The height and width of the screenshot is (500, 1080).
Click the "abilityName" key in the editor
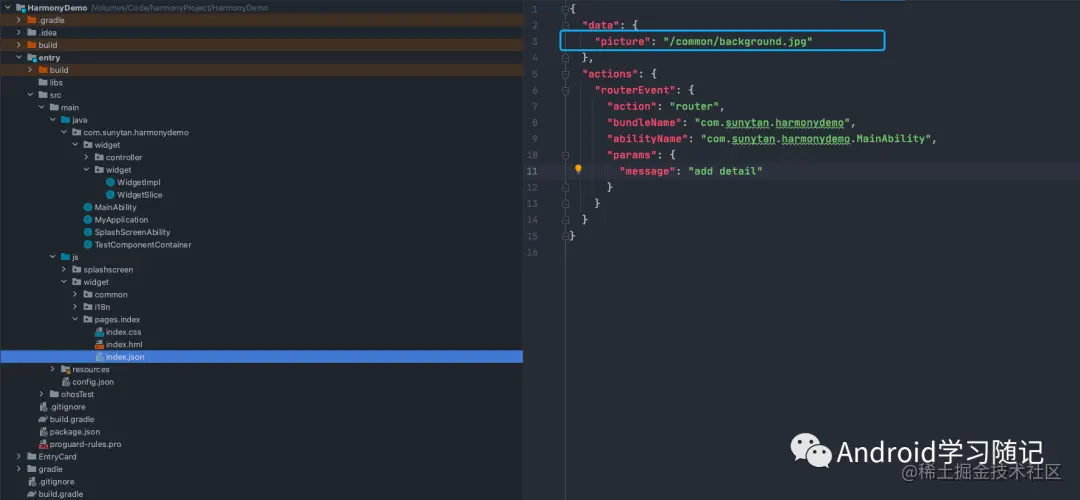[647, 138]
